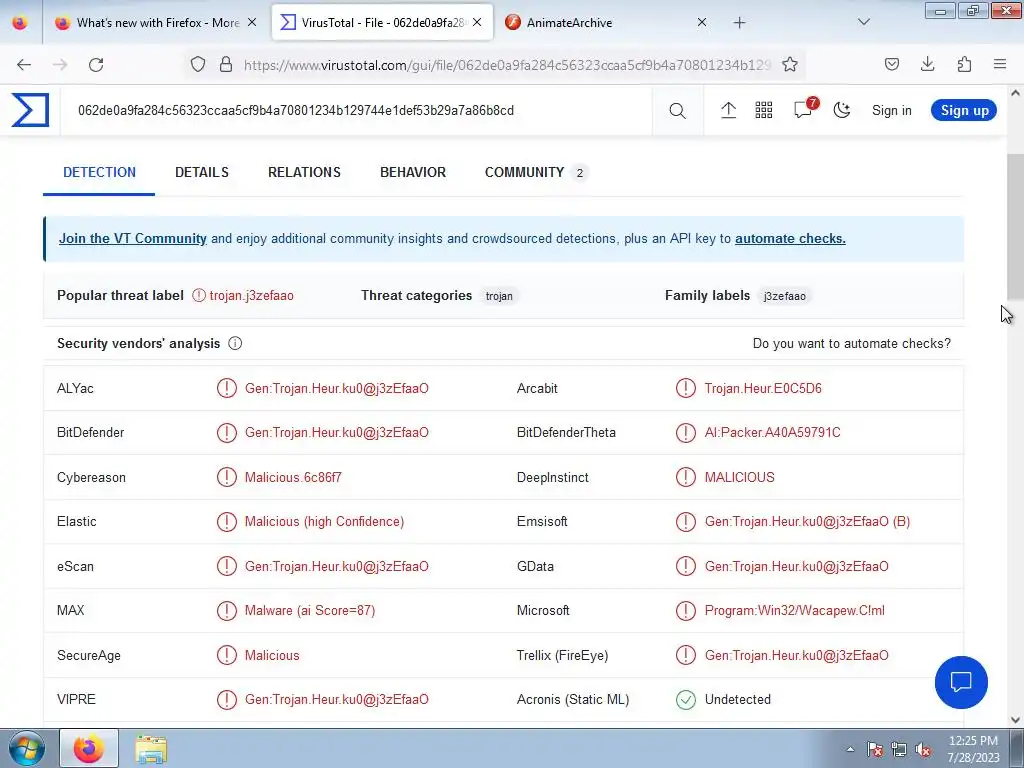Click the Firefox back arrow
This screenshot has height=768, width=1024.
[24, 65]
